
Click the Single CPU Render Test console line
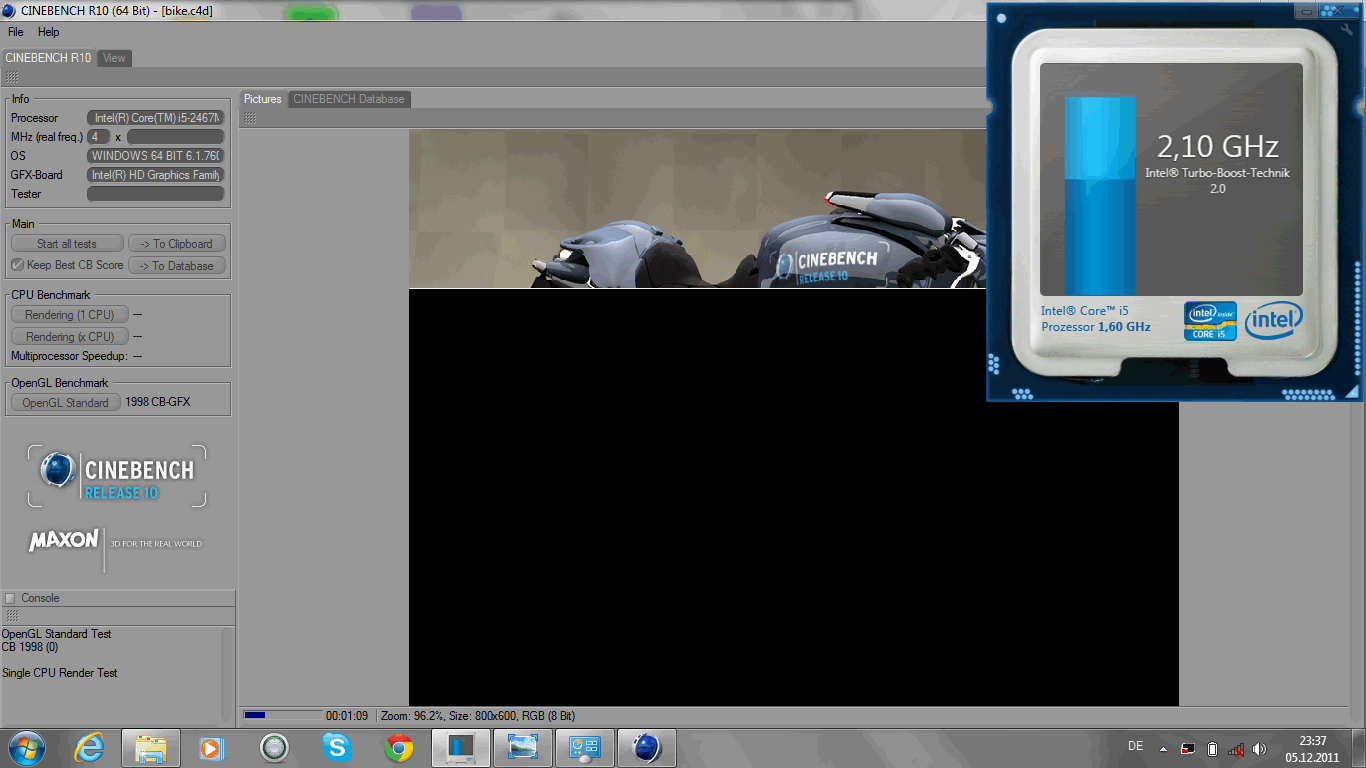(x=60, y=673)
